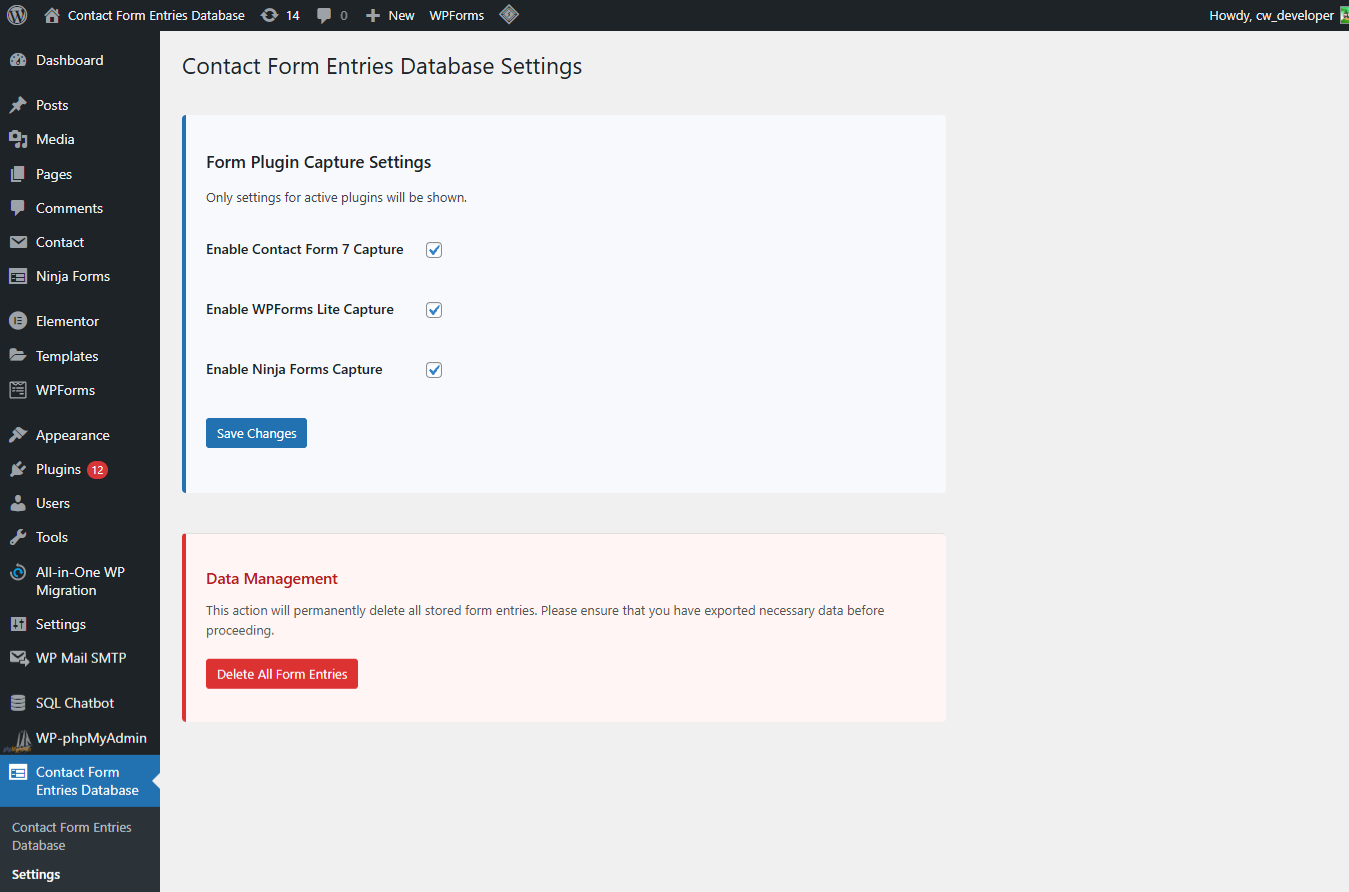Open Settings under Contact Form Entries Database
Screen dimensions: 1349x892
tap(35, 874)
